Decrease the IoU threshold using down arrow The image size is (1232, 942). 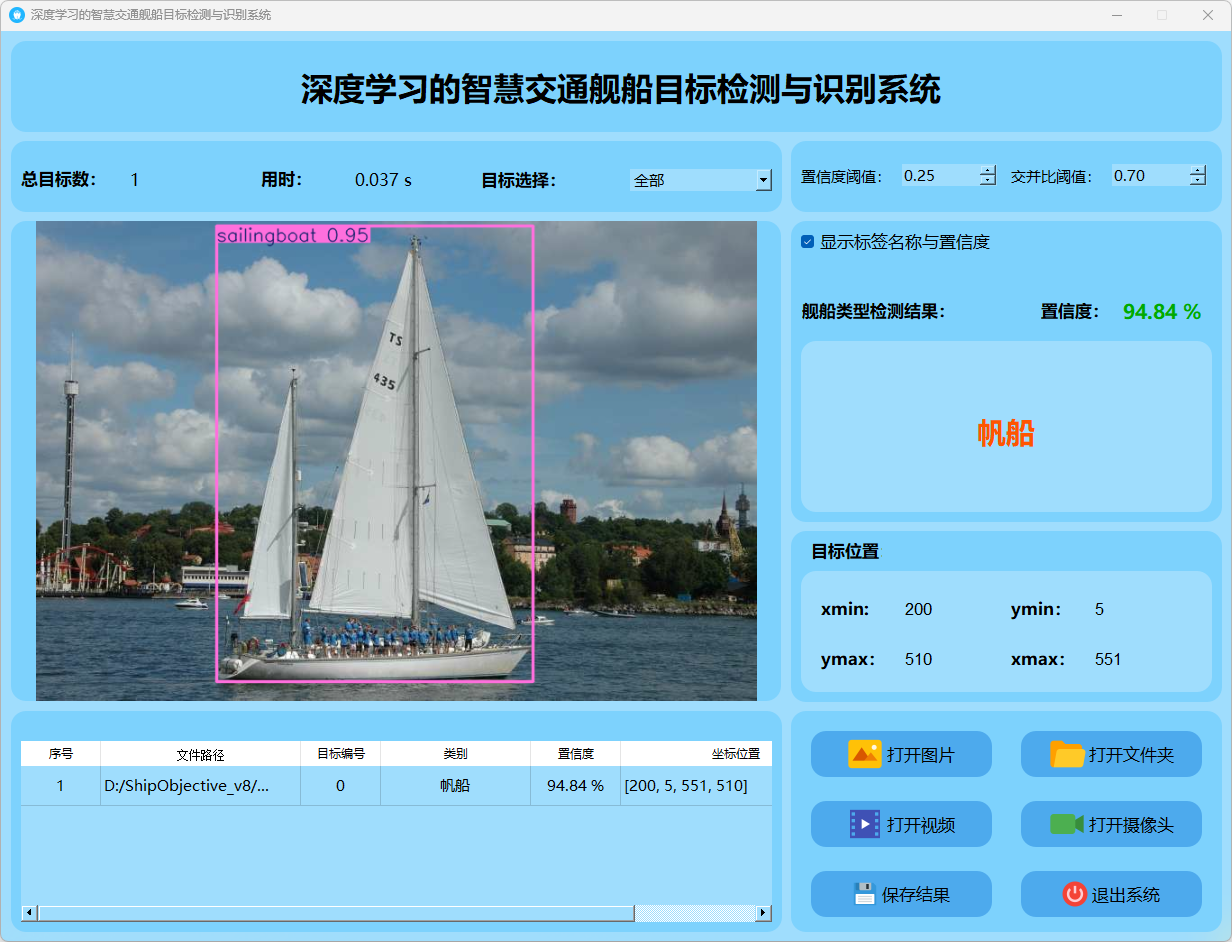tap(1198, 181)
